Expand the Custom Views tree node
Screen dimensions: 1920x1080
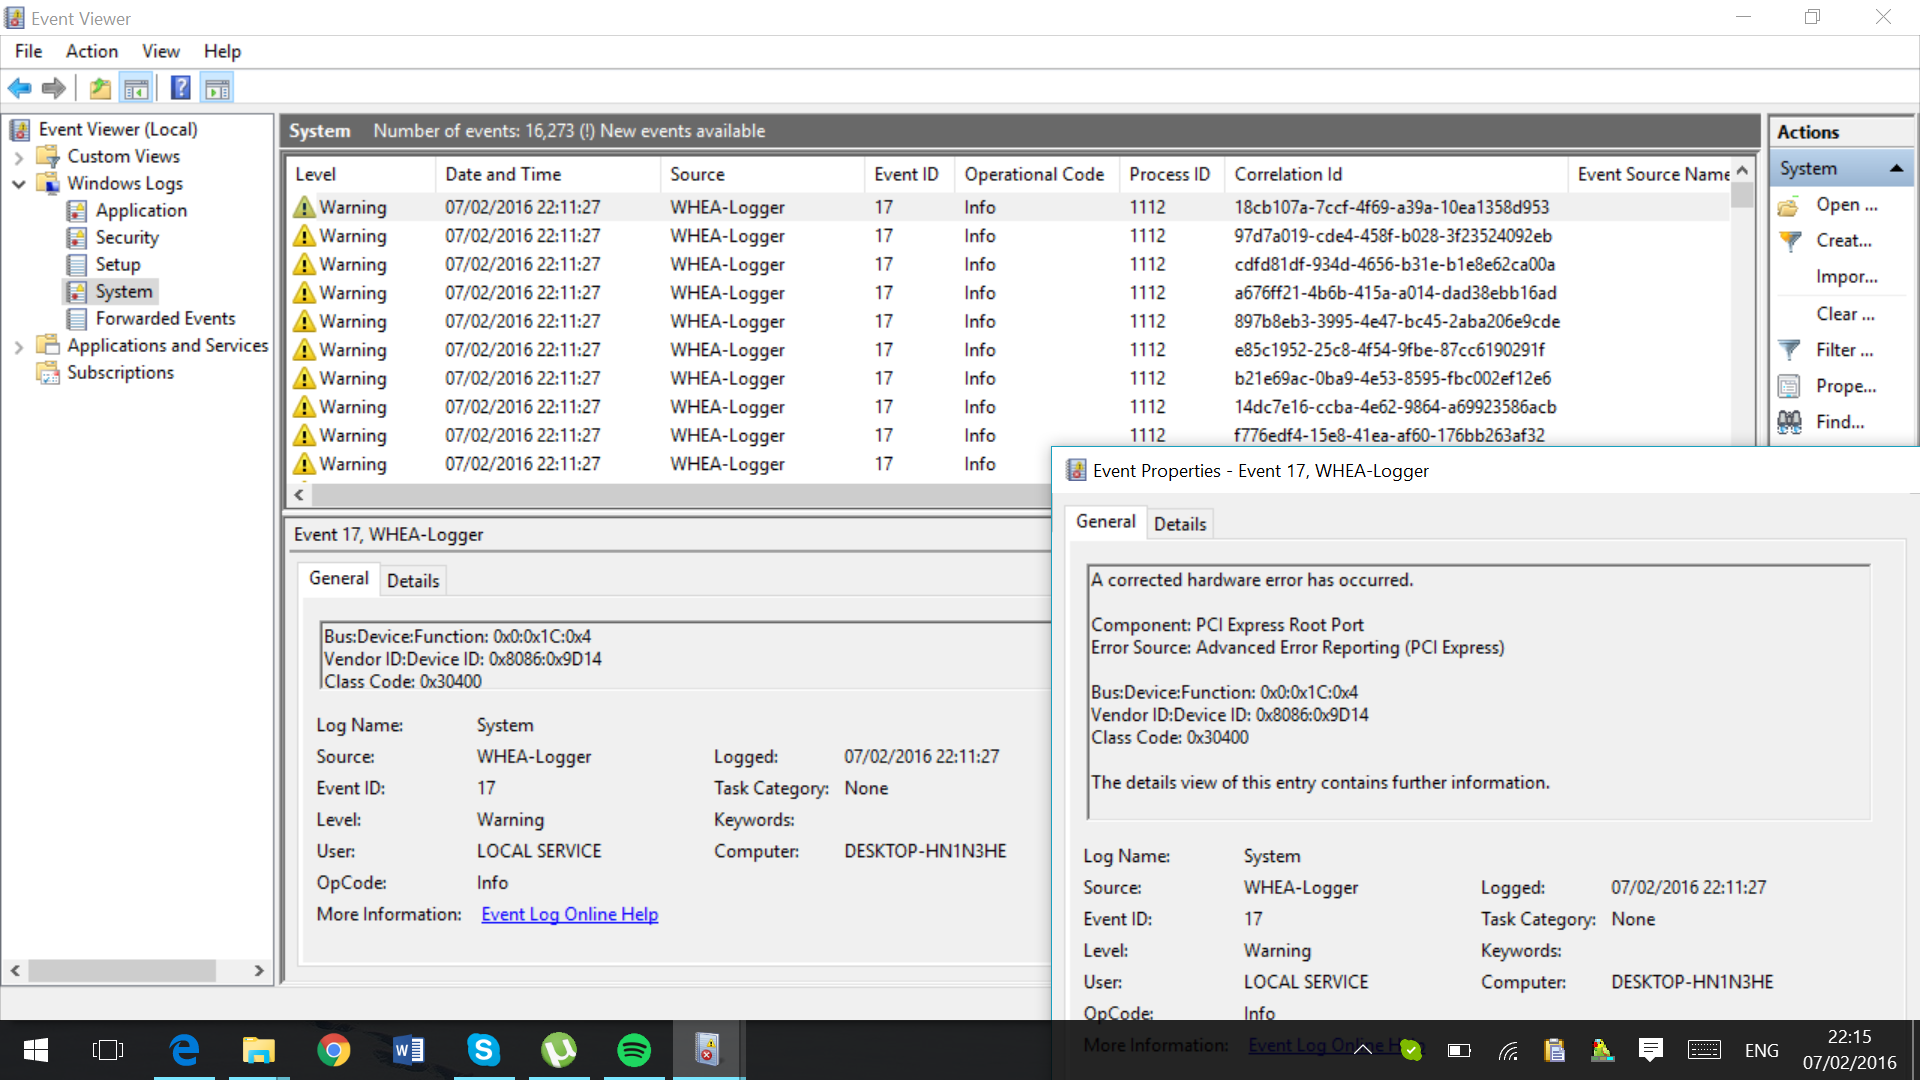click(x=19, y=157)
